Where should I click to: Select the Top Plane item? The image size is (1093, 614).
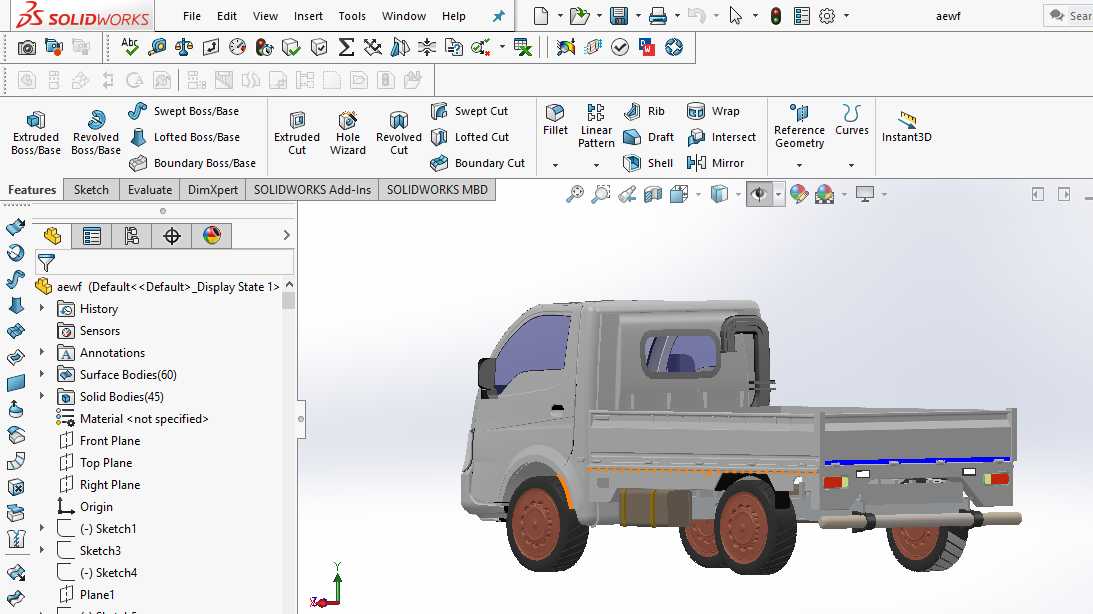pyautogui.click(x=95, y=463)
